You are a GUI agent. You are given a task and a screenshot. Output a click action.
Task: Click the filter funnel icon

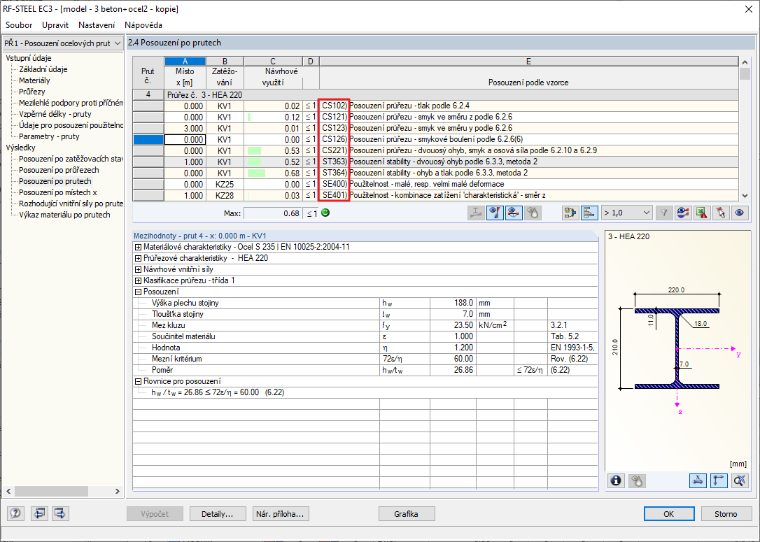point(664,213)
